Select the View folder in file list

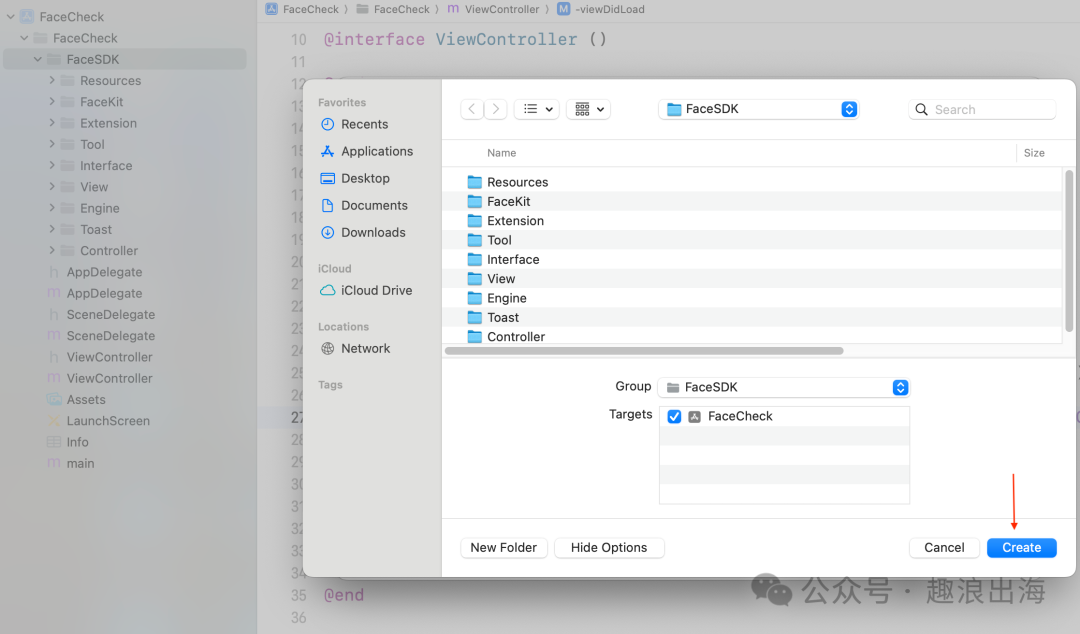pos(751,278)
